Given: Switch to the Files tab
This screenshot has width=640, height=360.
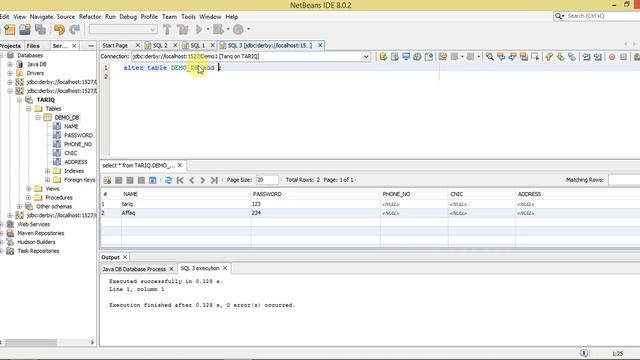Looking at the screenshot, I should point(33,46).
